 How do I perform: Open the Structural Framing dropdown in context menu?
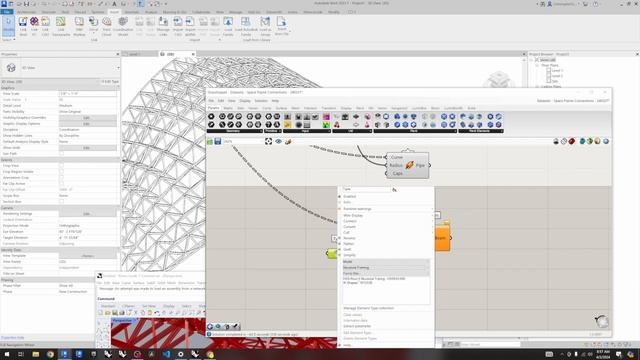coord(386,268)
